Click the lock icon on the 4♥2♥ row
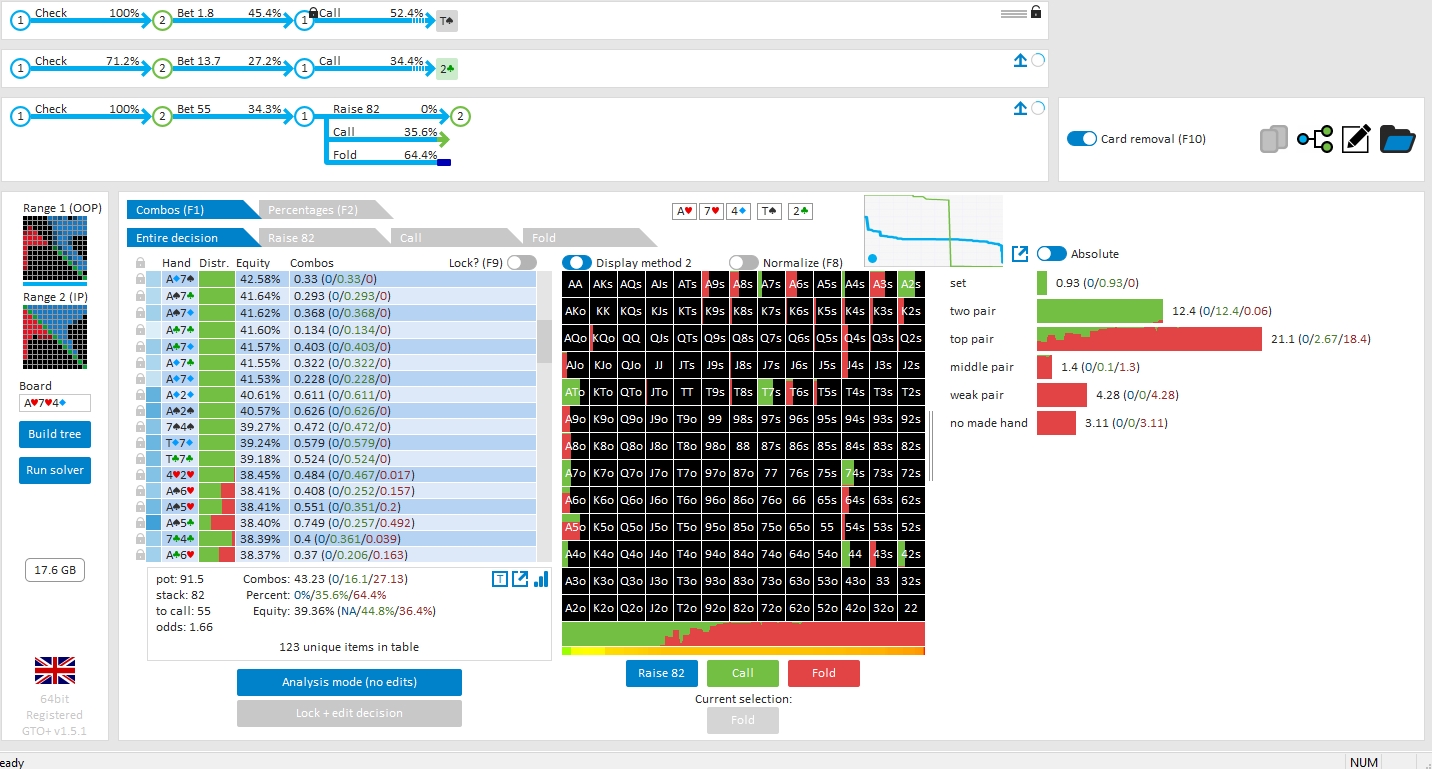The image size is (1432, 769). coord(140,475)
